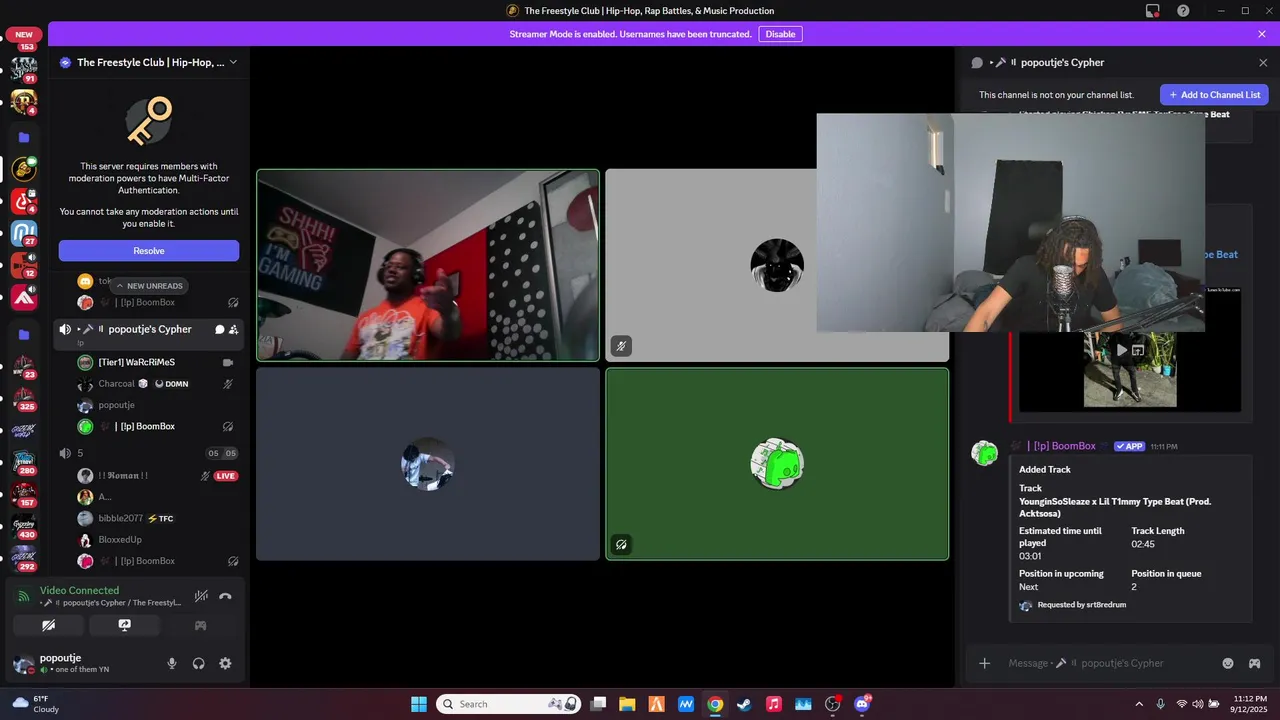Select voice channel named 5
Viewport: 1280px width, 720px height.
coord(148,453)
